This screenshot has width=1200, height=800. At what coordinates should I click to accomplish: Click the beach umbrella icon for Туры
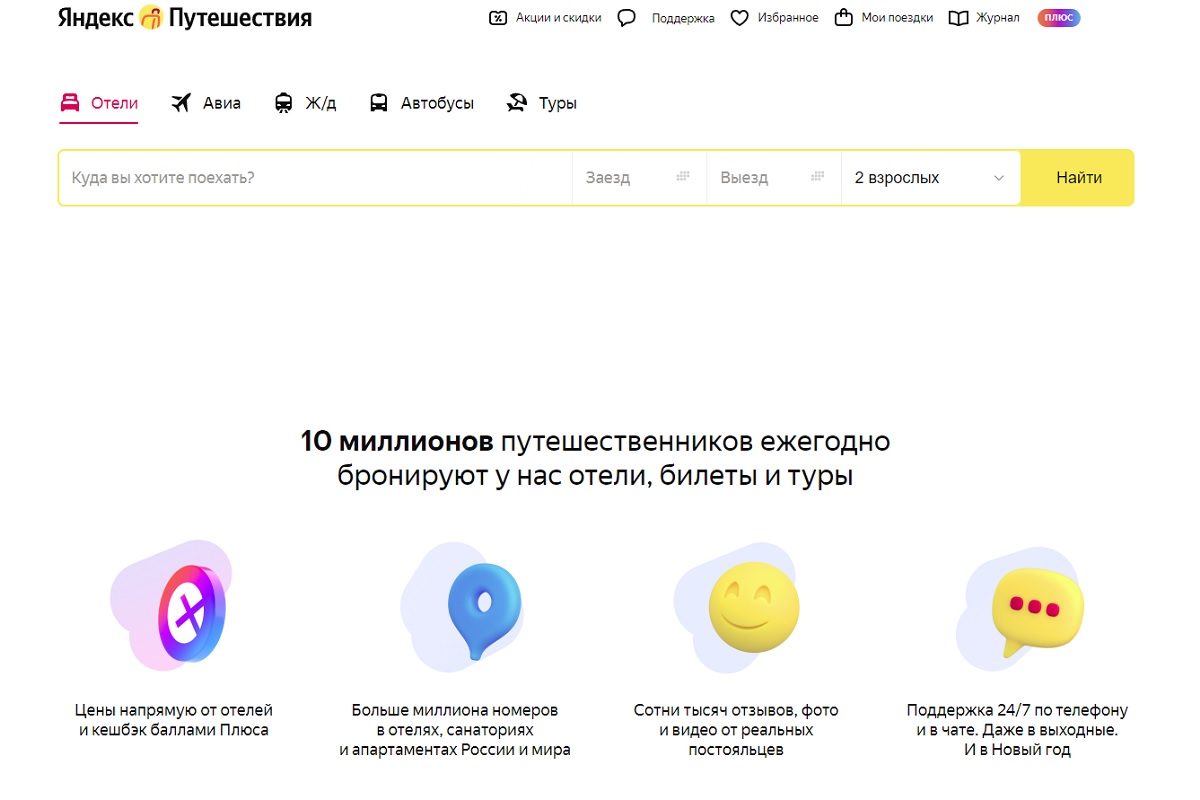click(x=517, y=103)
